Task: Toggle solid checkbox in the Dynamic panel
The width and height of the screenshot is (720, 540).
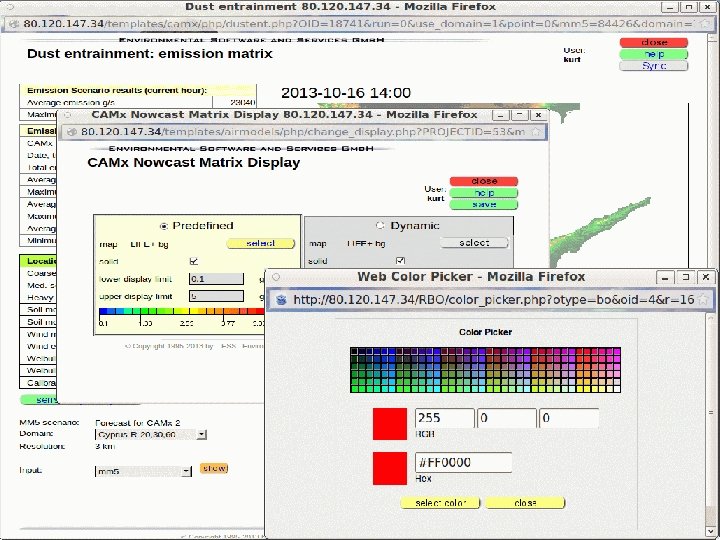Action: [x=400, y=261]
